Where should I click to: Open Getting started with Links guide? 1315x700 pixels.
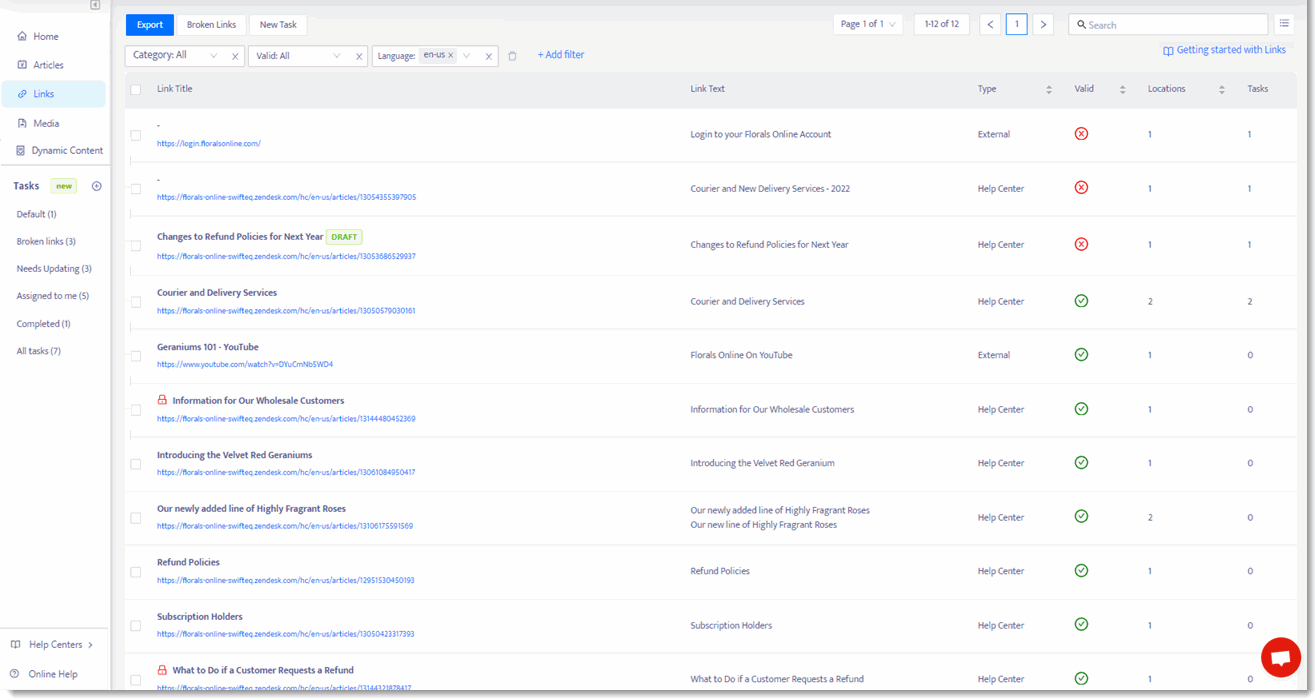click(x=1224, y=50)
